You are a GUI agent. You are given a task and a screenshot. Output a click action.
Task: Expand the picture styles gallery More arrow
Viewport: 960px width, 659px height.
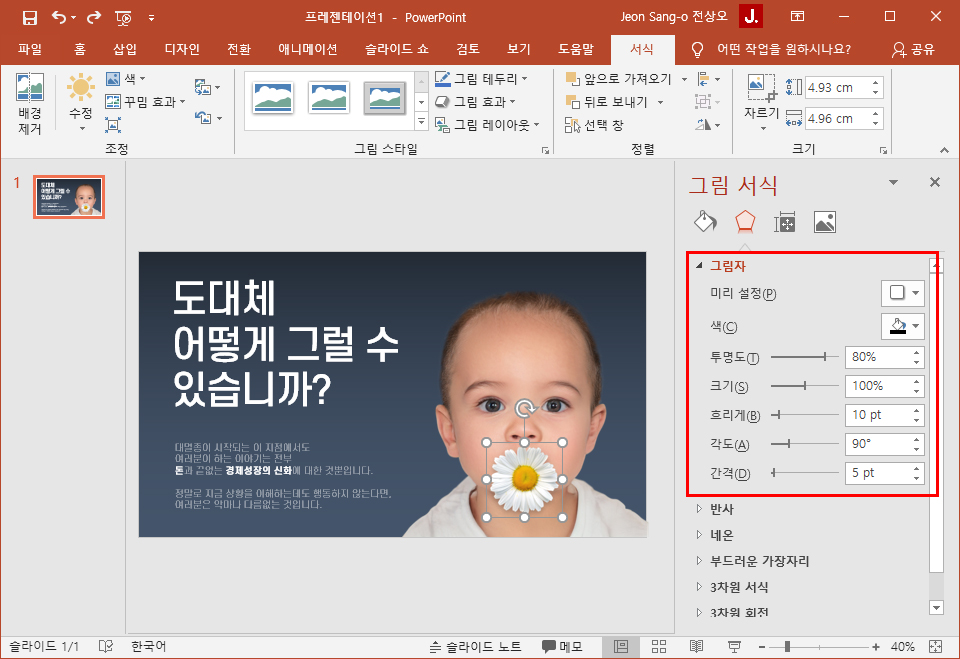(x=421, y=122)
